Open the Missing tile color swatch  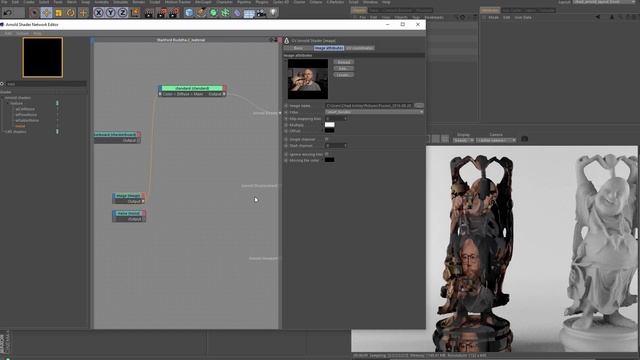pos(329,160)
